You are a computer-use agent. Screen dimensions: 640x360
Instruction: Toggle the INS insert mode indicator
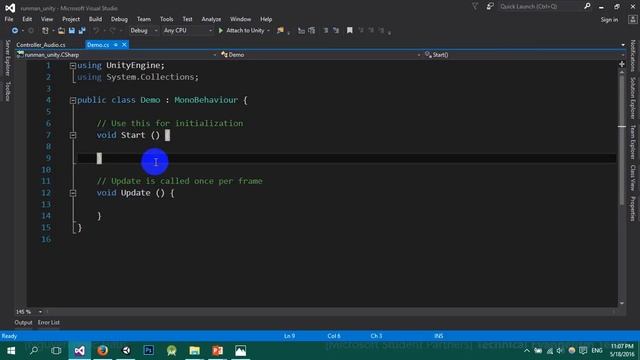[x=439, y=336]
